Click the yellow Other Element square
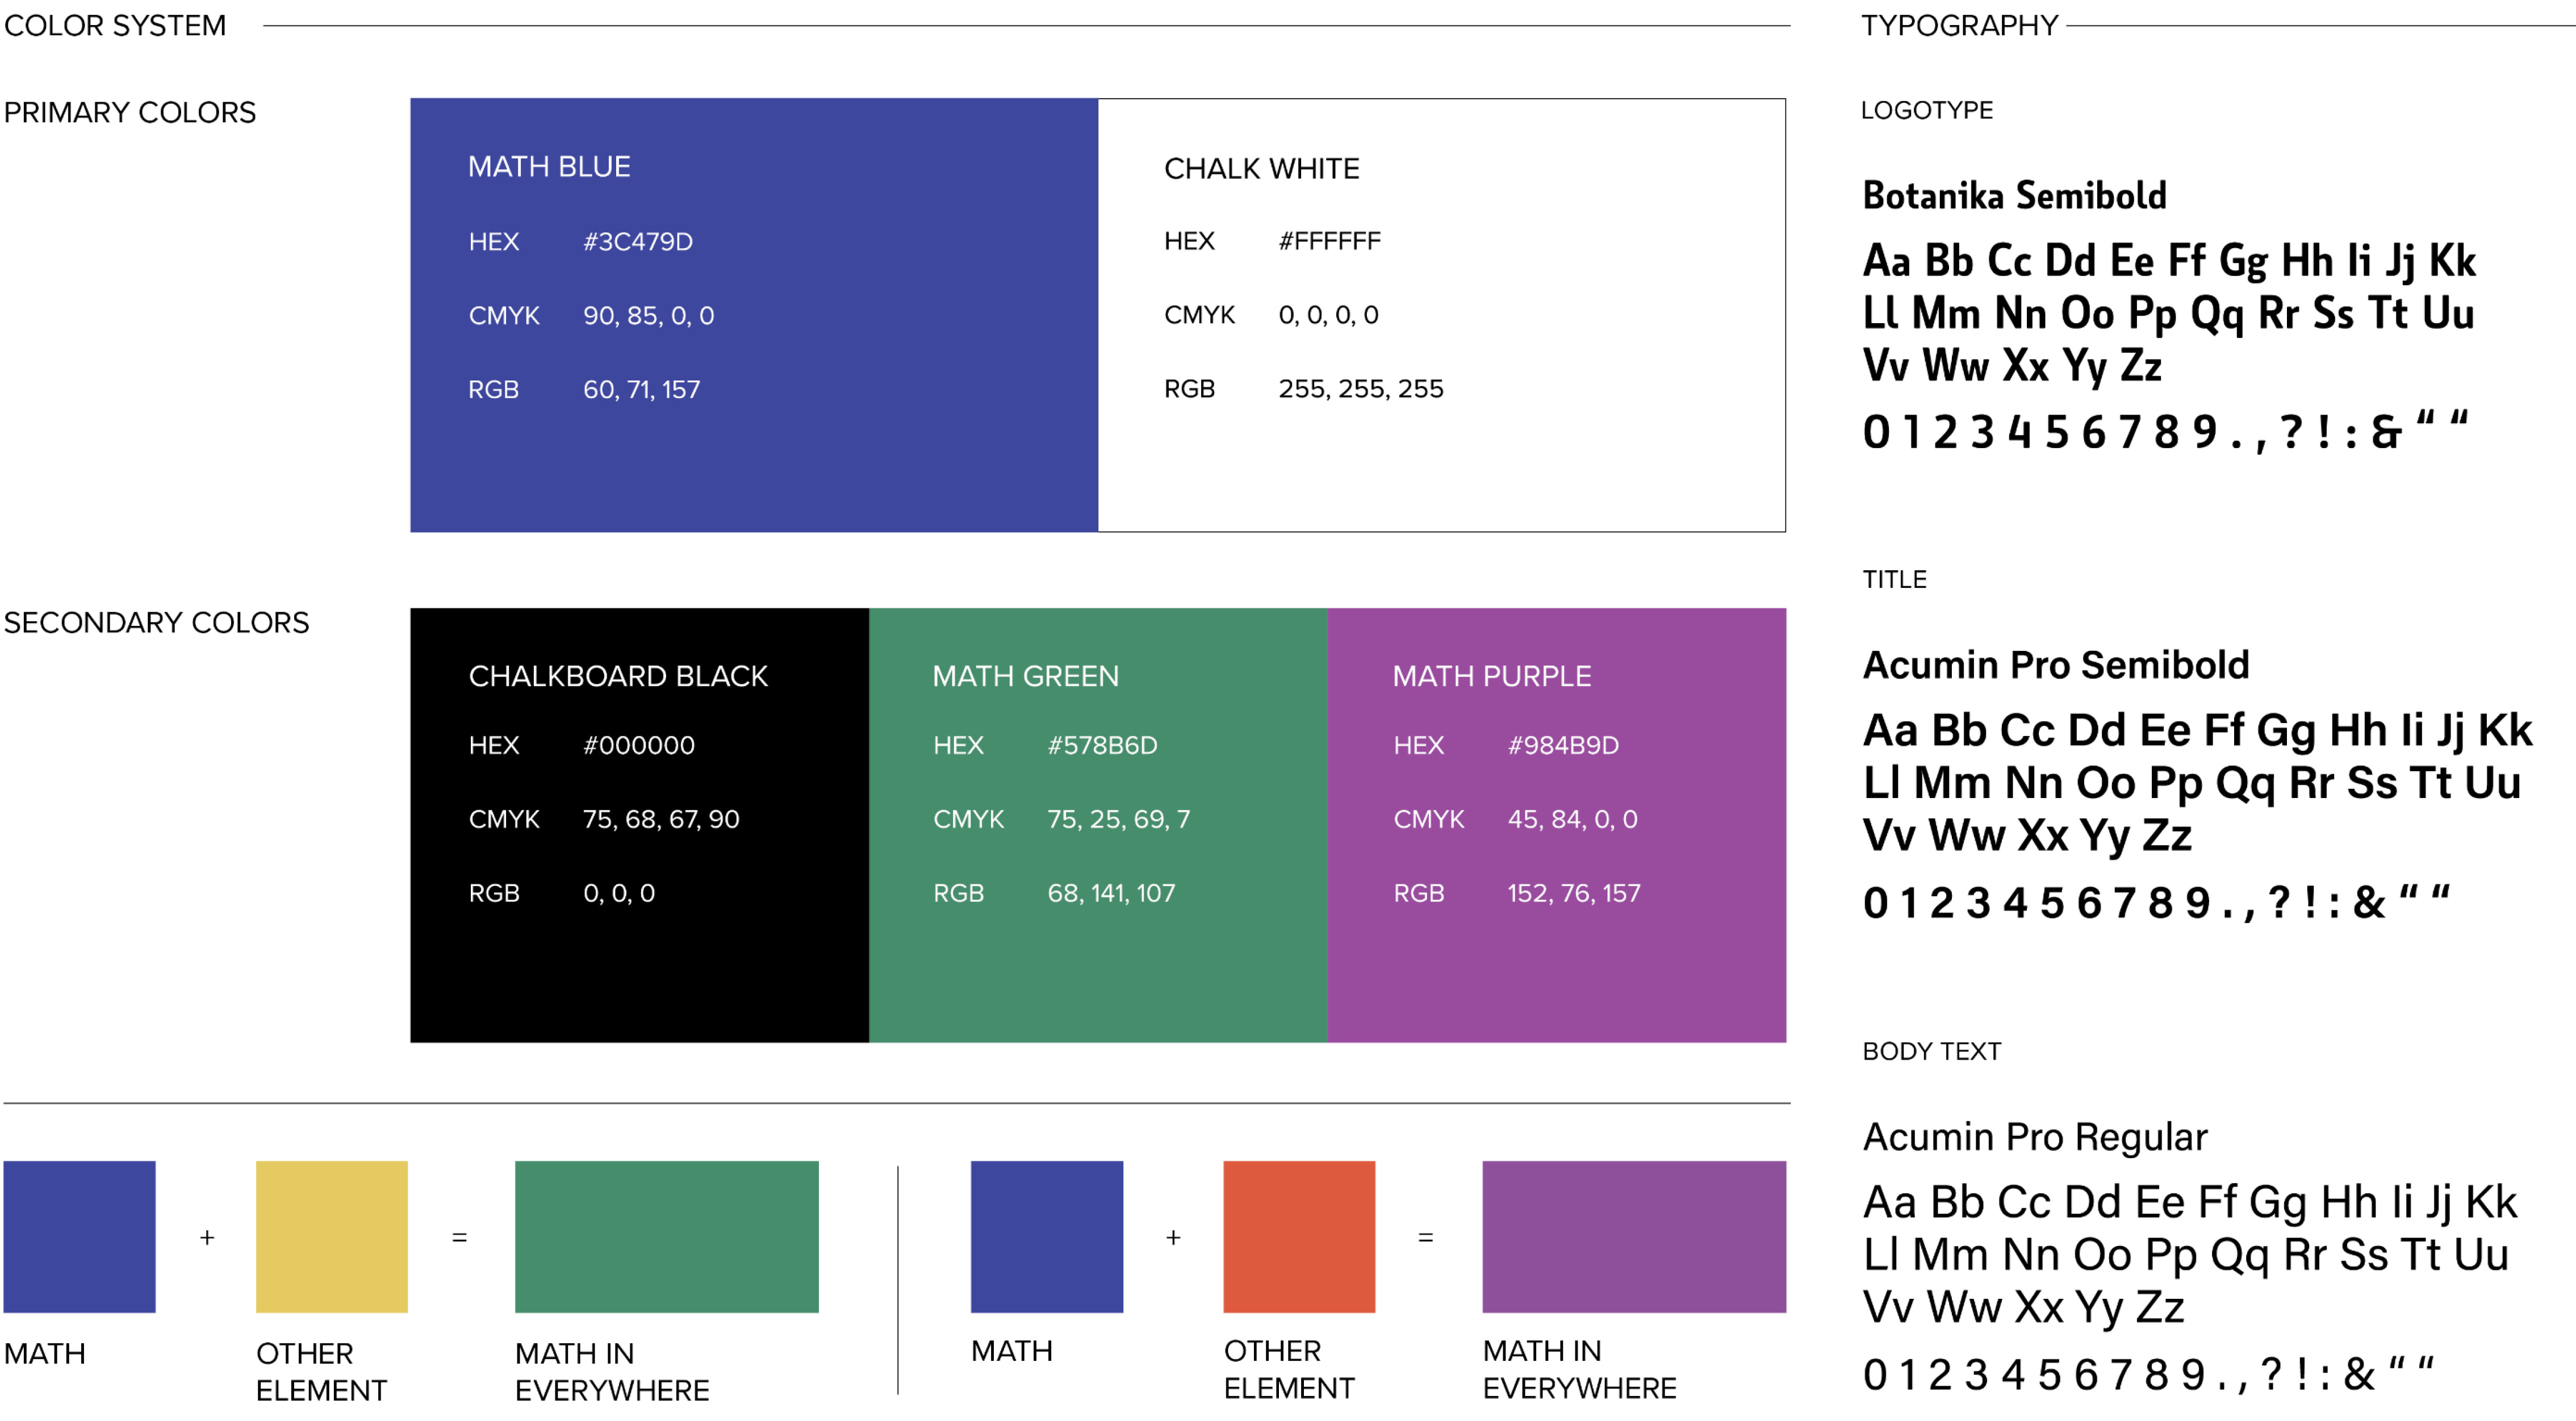 pos(331,1236)
